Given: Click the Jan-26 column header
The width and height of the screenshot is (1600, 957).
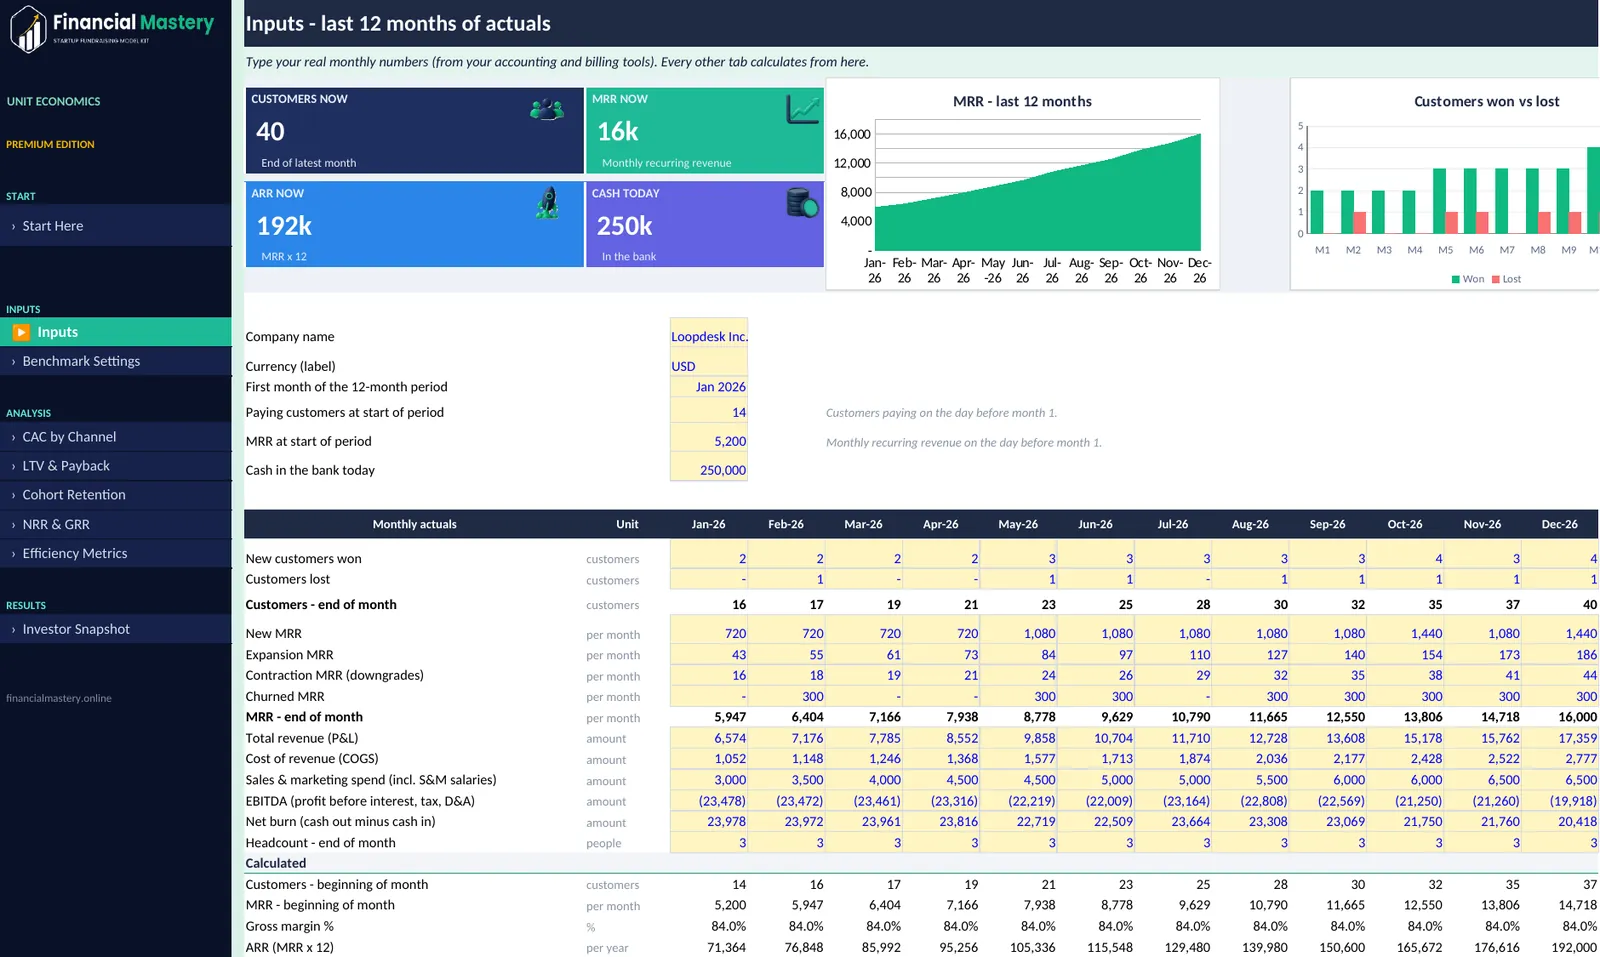Looking at the screenshot, I should point(709,524).
